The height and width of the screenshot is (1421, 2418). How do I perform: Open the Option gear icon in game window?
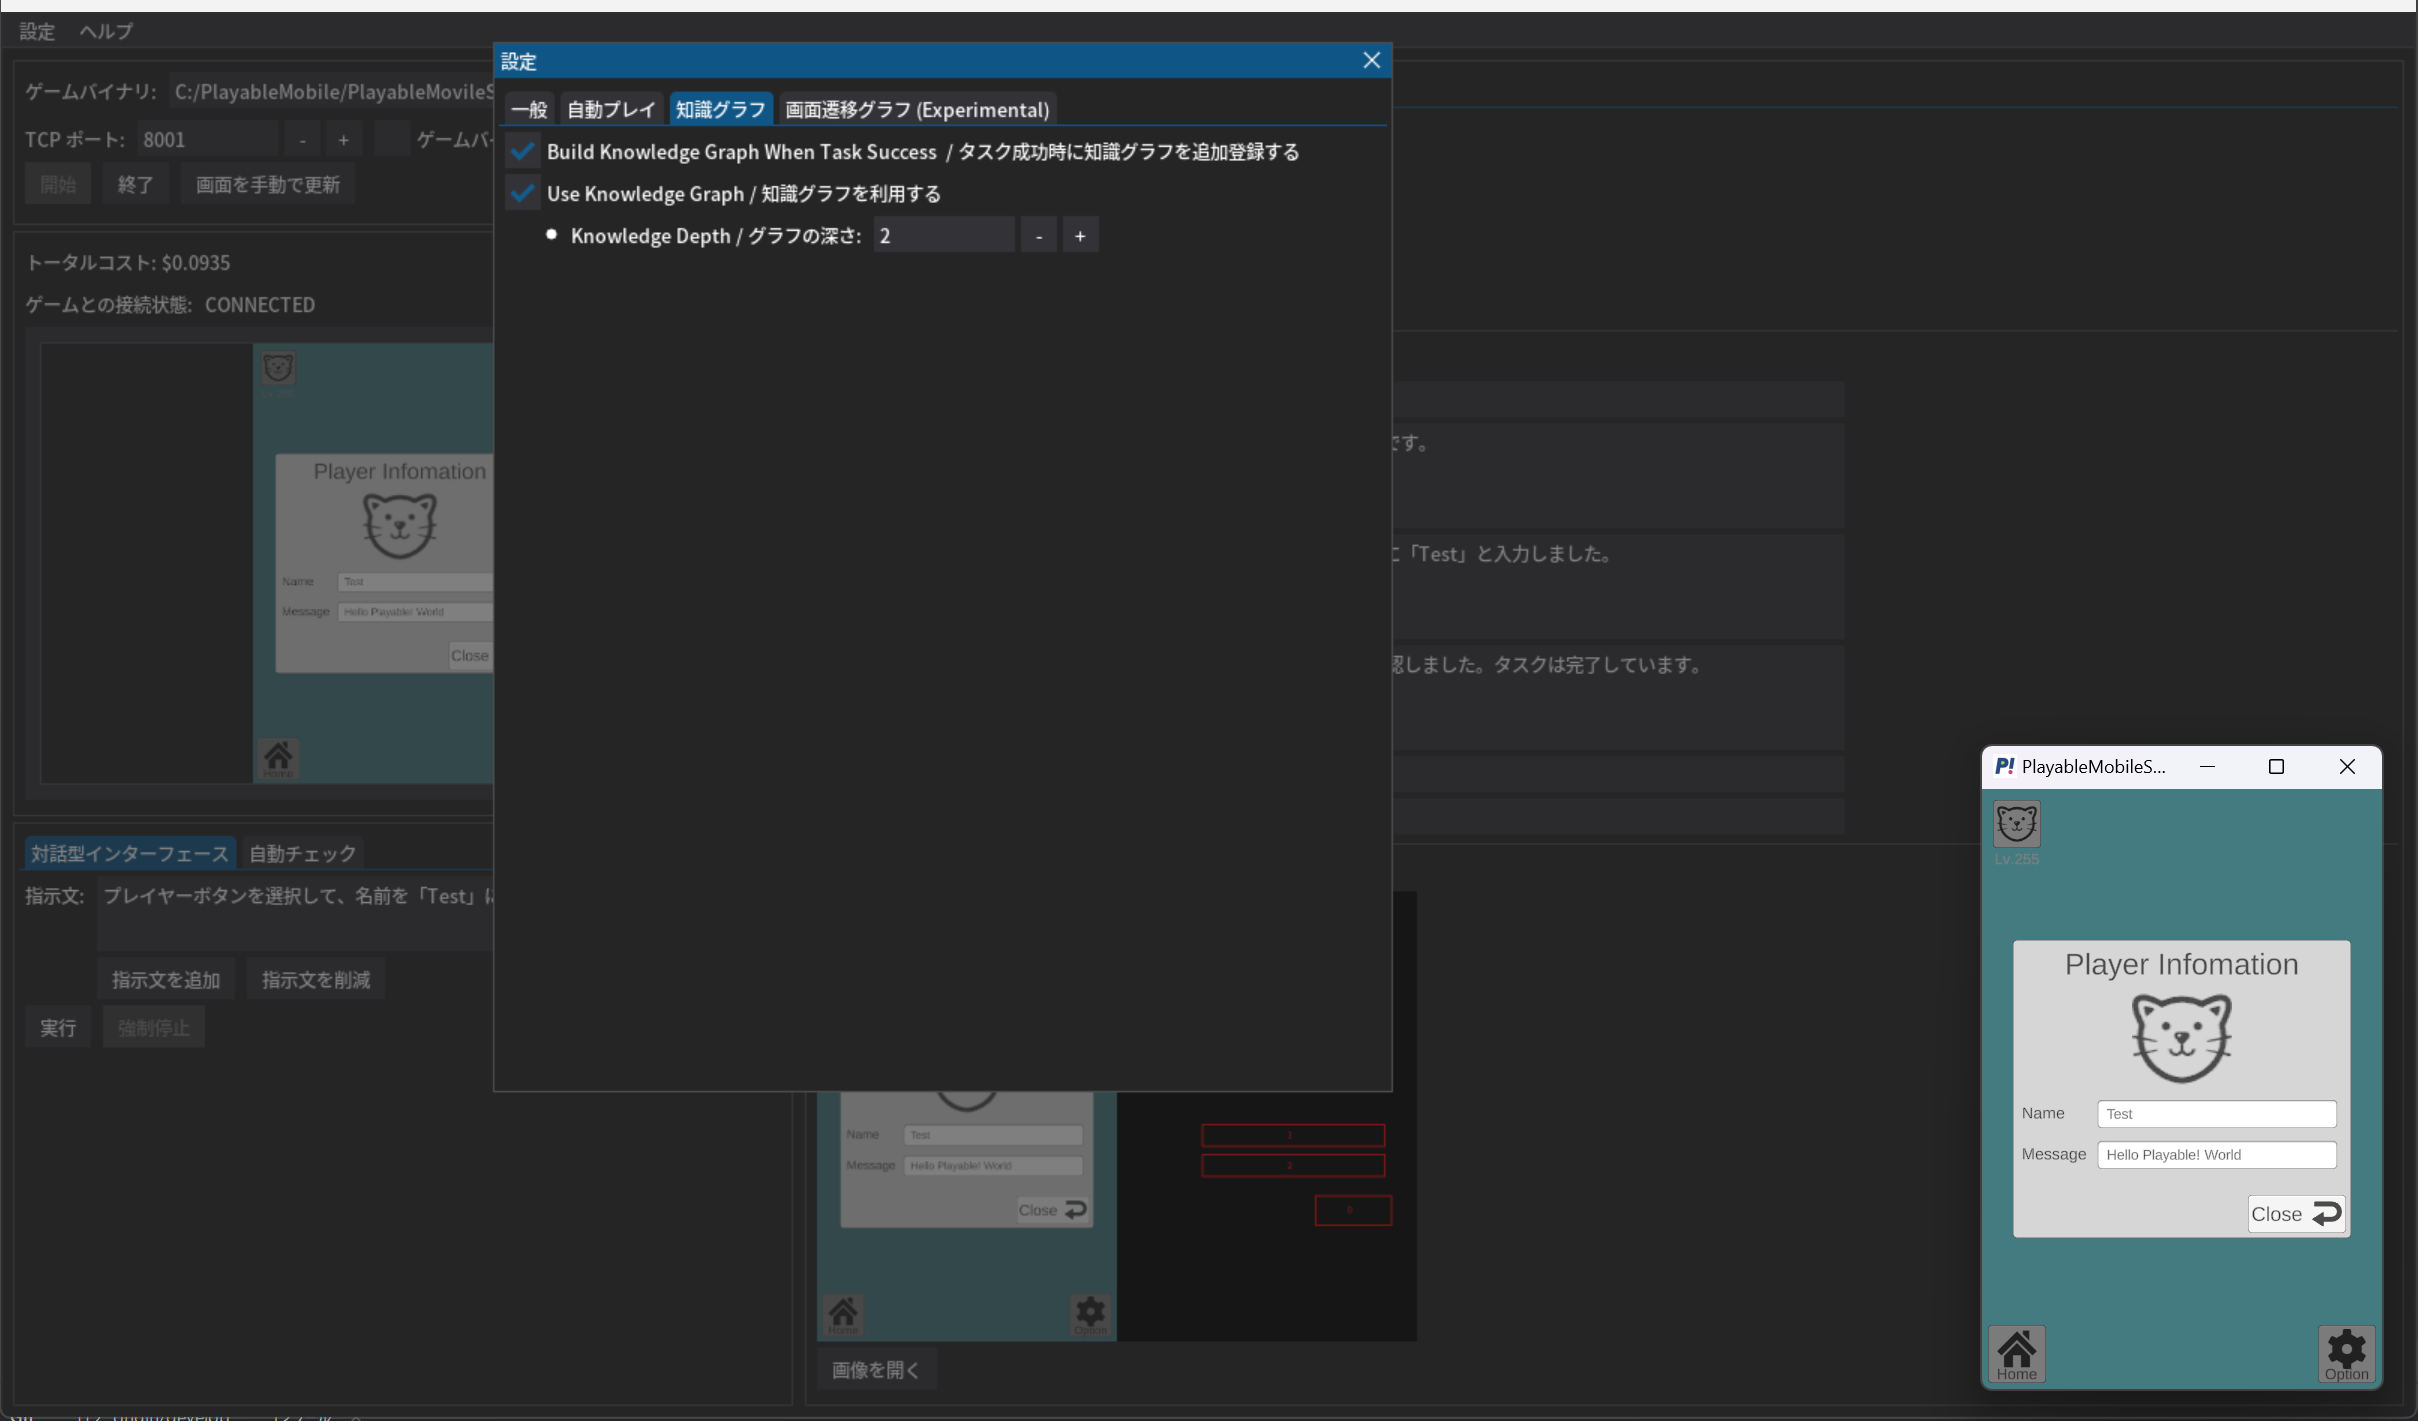tap(2346, 1354)
